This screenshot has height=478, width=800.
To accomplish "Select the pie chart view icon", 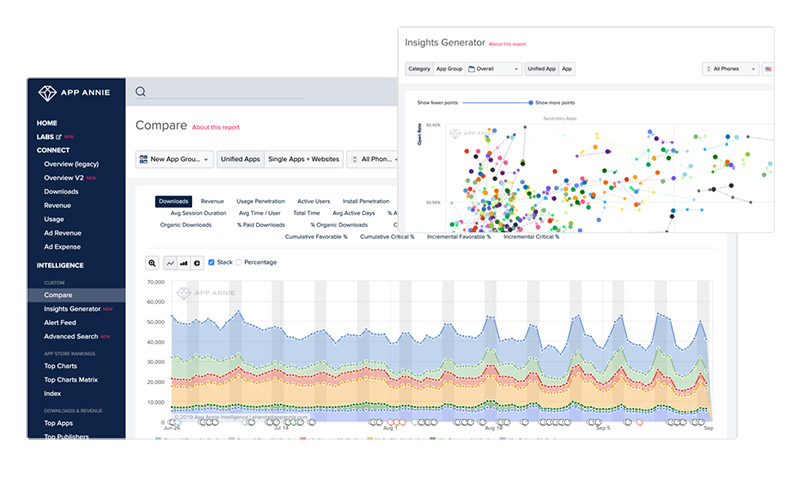I will click(x=197, y=263).
